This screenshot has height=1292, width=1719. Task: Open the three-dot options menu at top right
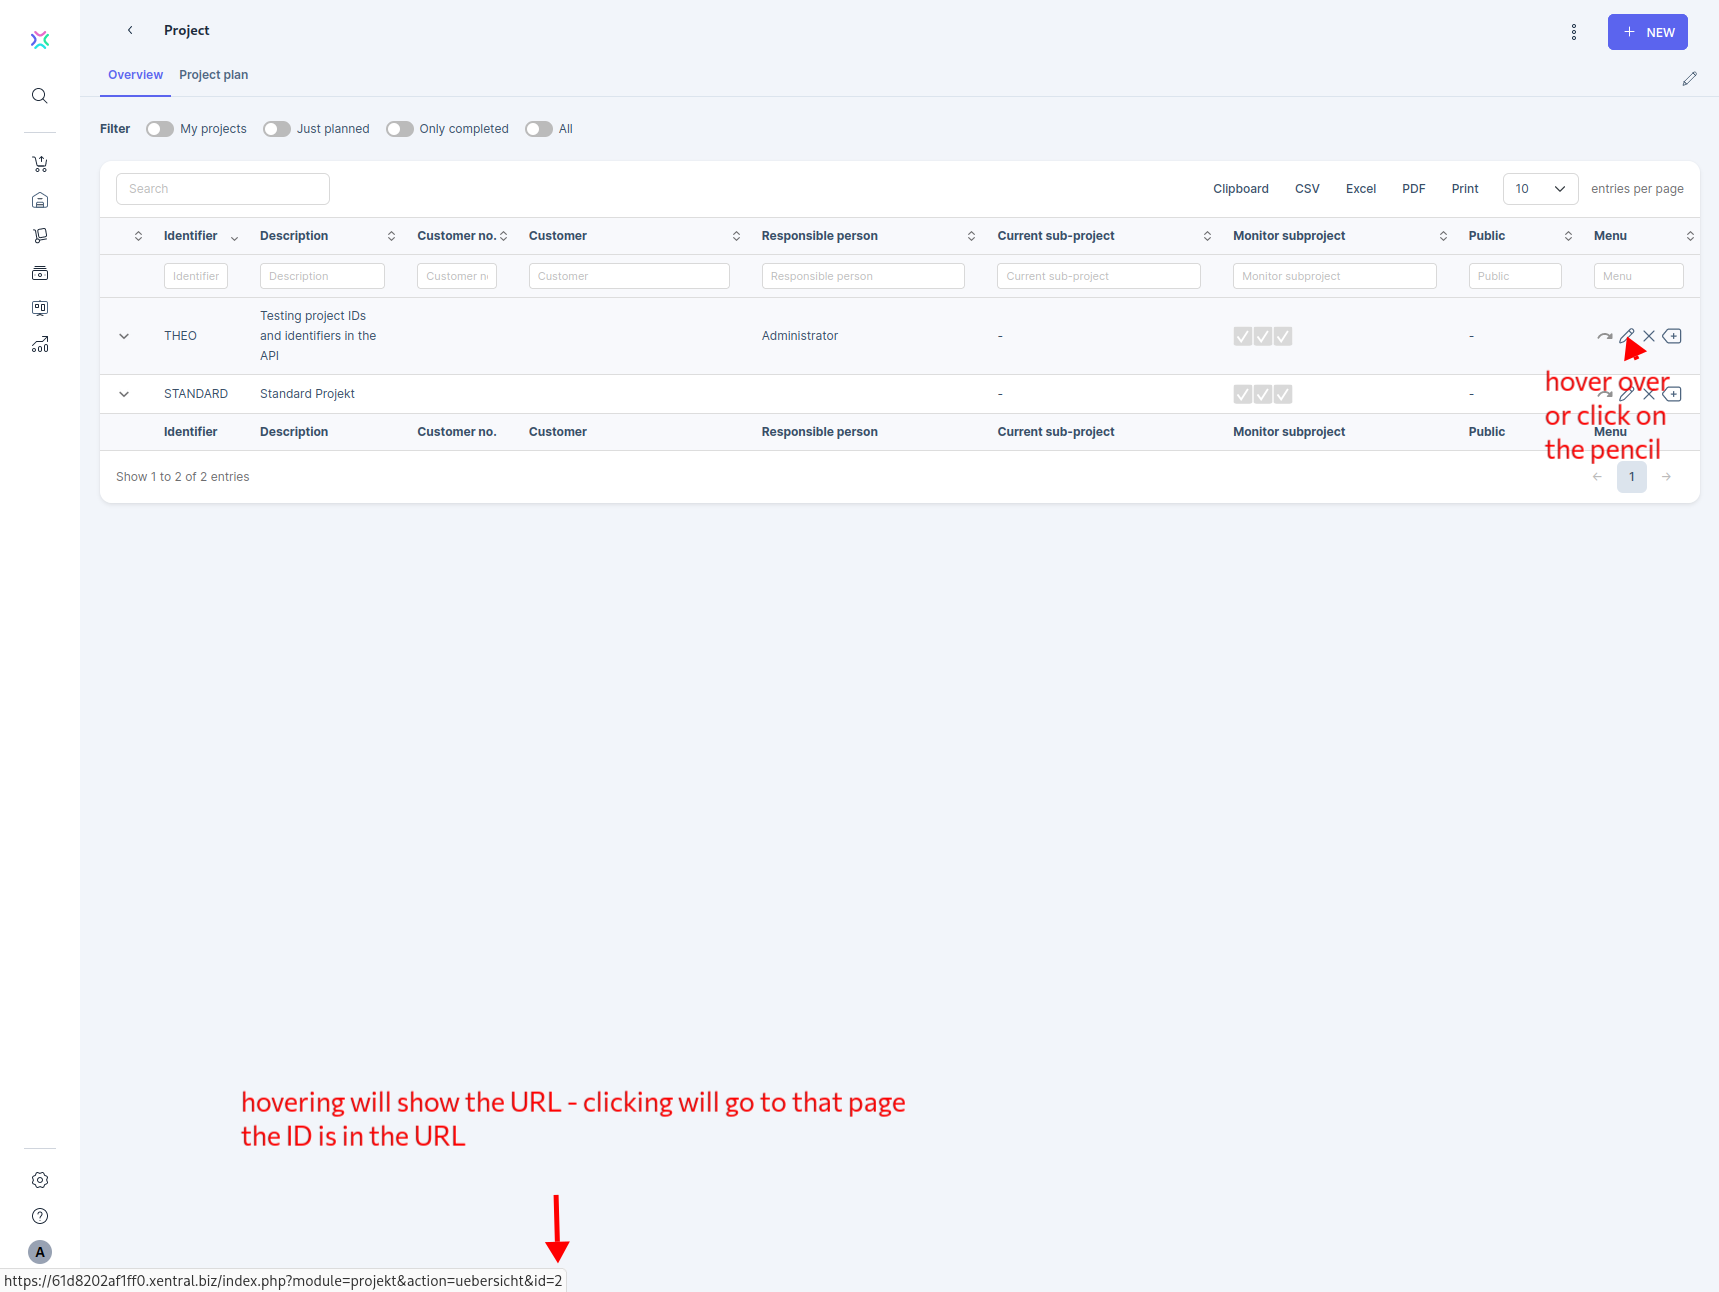point(1573,31)
